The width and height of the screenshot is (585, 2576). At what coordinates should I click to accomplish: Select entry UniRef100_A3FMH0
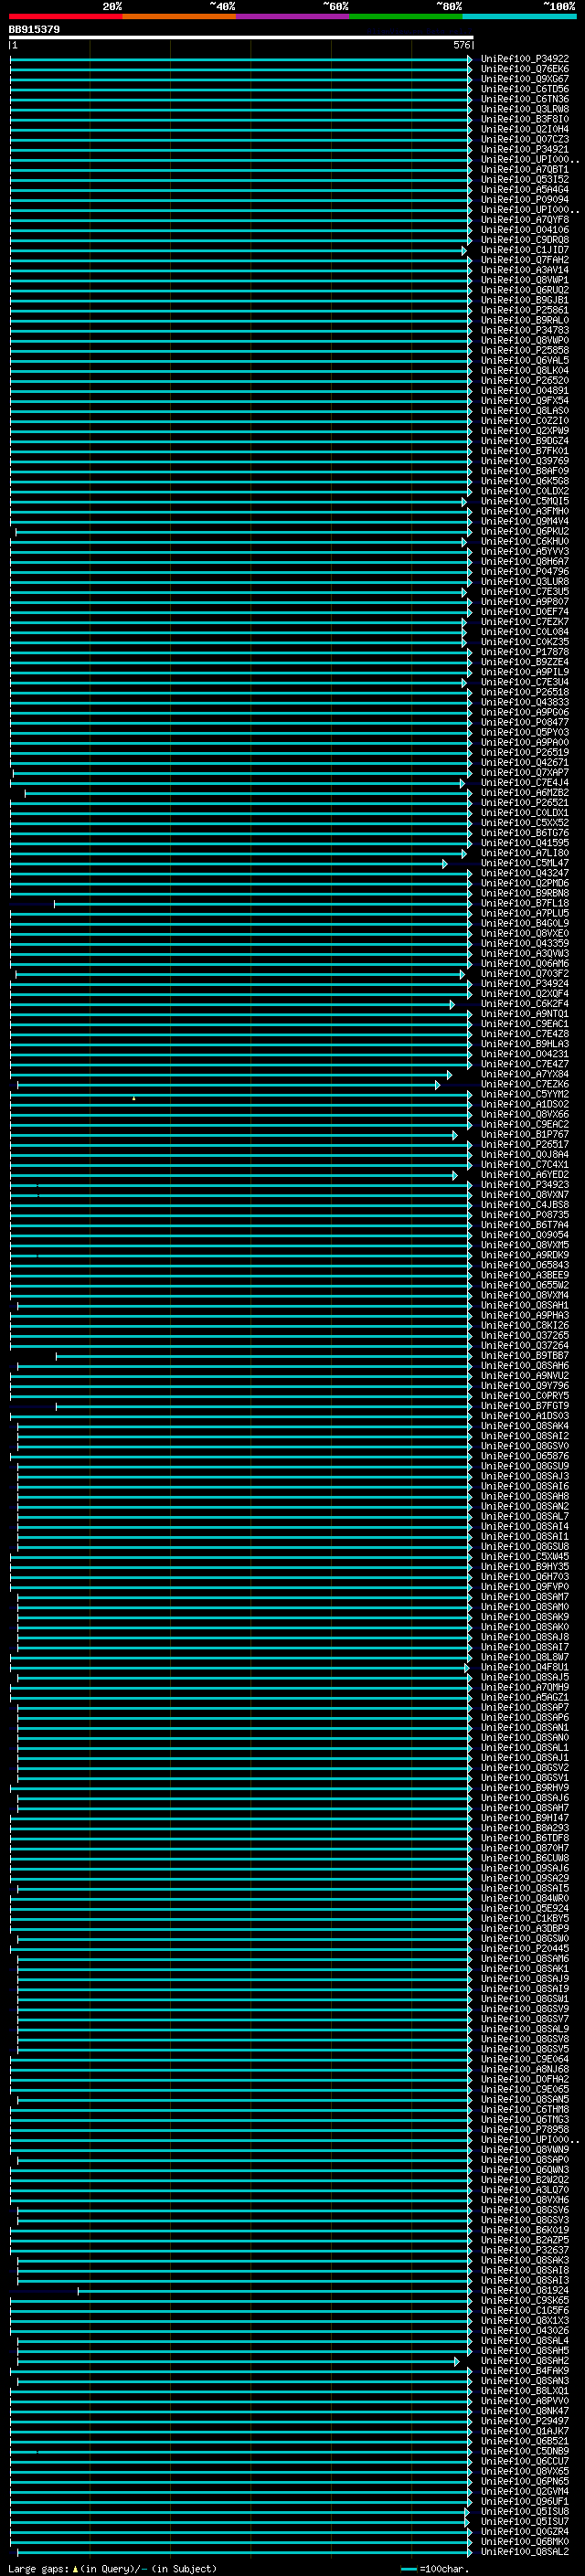coord(525,511)
